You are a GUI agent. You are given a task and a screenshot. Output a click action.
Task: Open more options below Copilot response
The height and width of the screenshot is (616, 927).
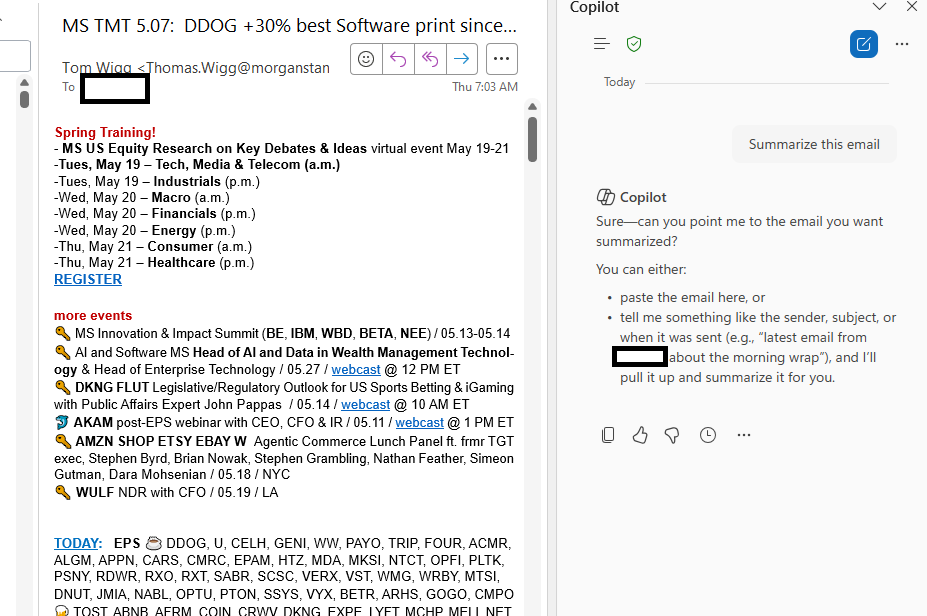pyautogui.click(x=744, y=435)
